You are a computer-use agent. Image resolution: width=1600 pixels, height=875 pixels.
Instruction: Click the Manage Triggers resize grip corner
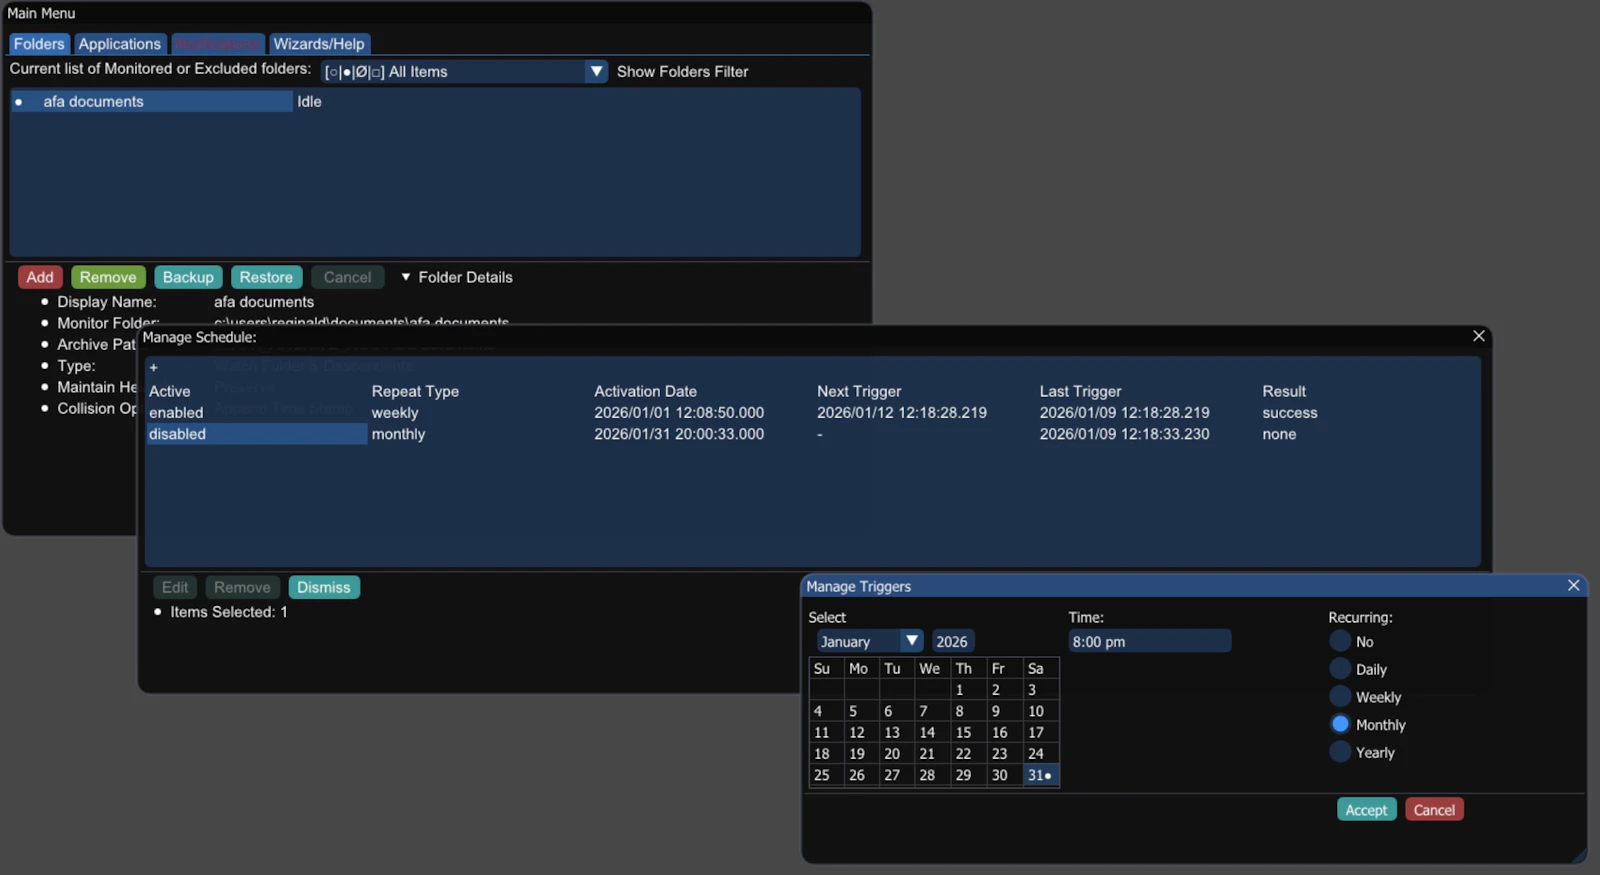click(x=1579, y=856)
